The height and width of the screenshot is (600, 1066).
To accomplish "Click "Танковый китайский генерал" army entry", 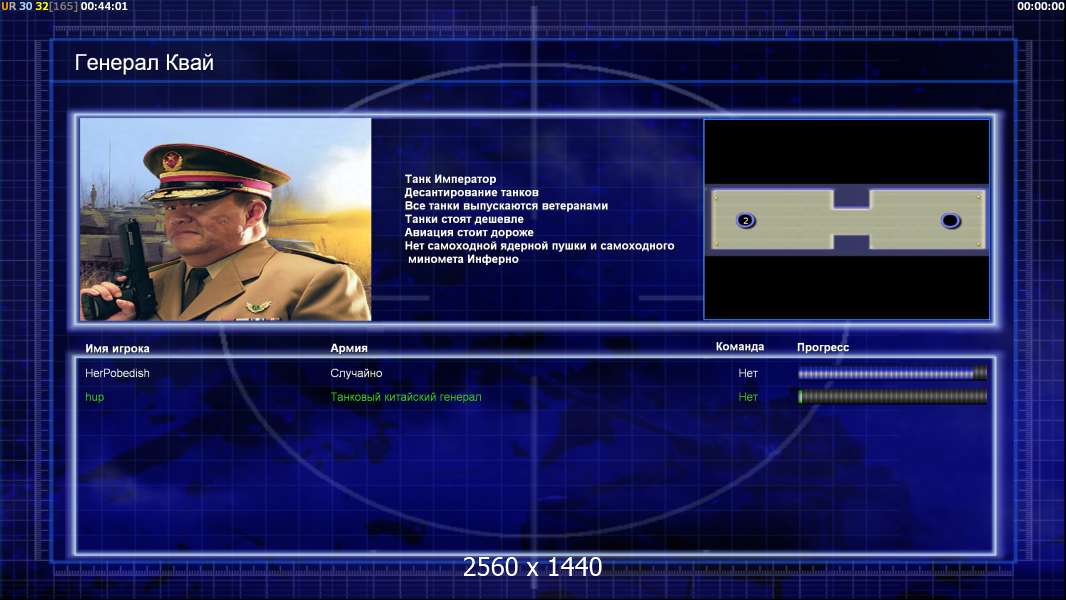I will coord(406,397).
